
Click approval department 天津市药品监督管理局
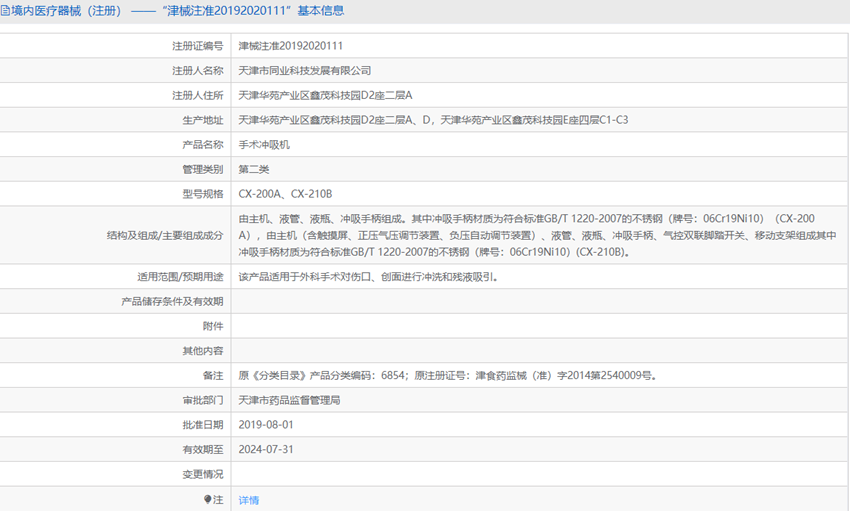(x=290, y=400)
